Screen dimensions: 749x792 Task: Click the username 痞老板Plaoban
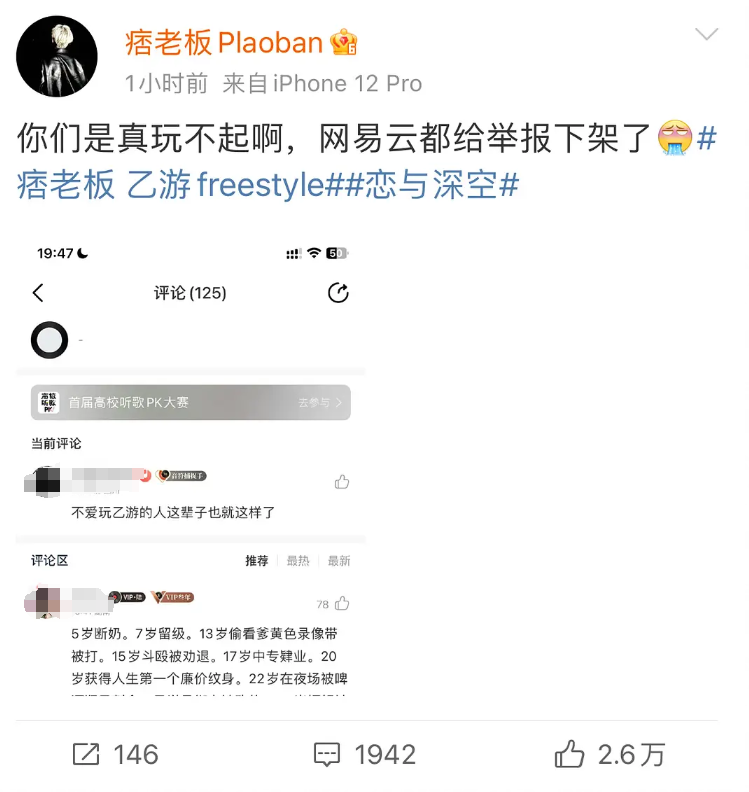[224, 42]
